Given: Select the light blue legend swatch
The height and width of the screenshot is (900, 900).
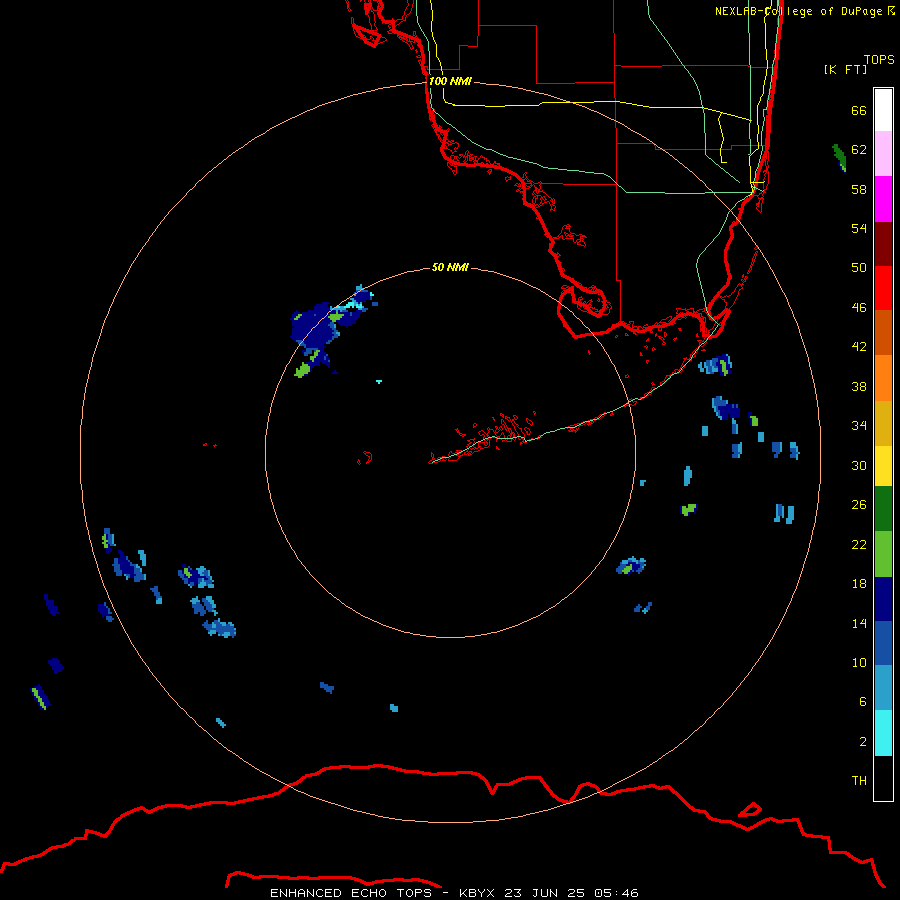Looking at the screenshot, I should (x=883, y=688).
